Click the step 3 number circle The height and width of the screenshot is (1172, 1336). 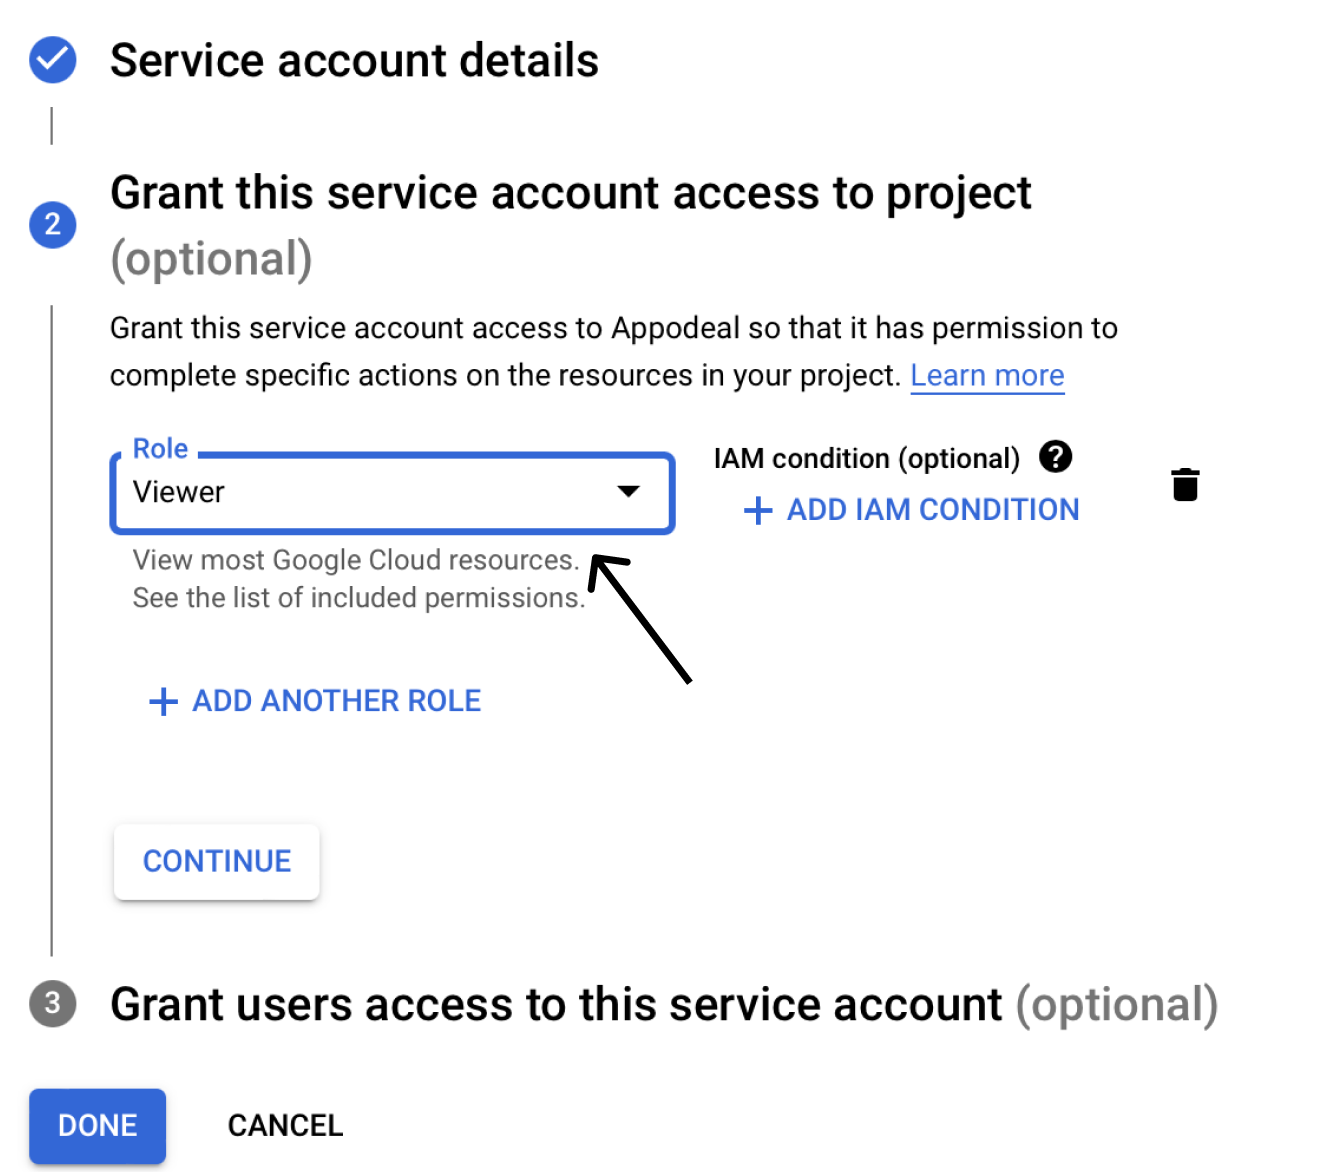pos(53,1003)
